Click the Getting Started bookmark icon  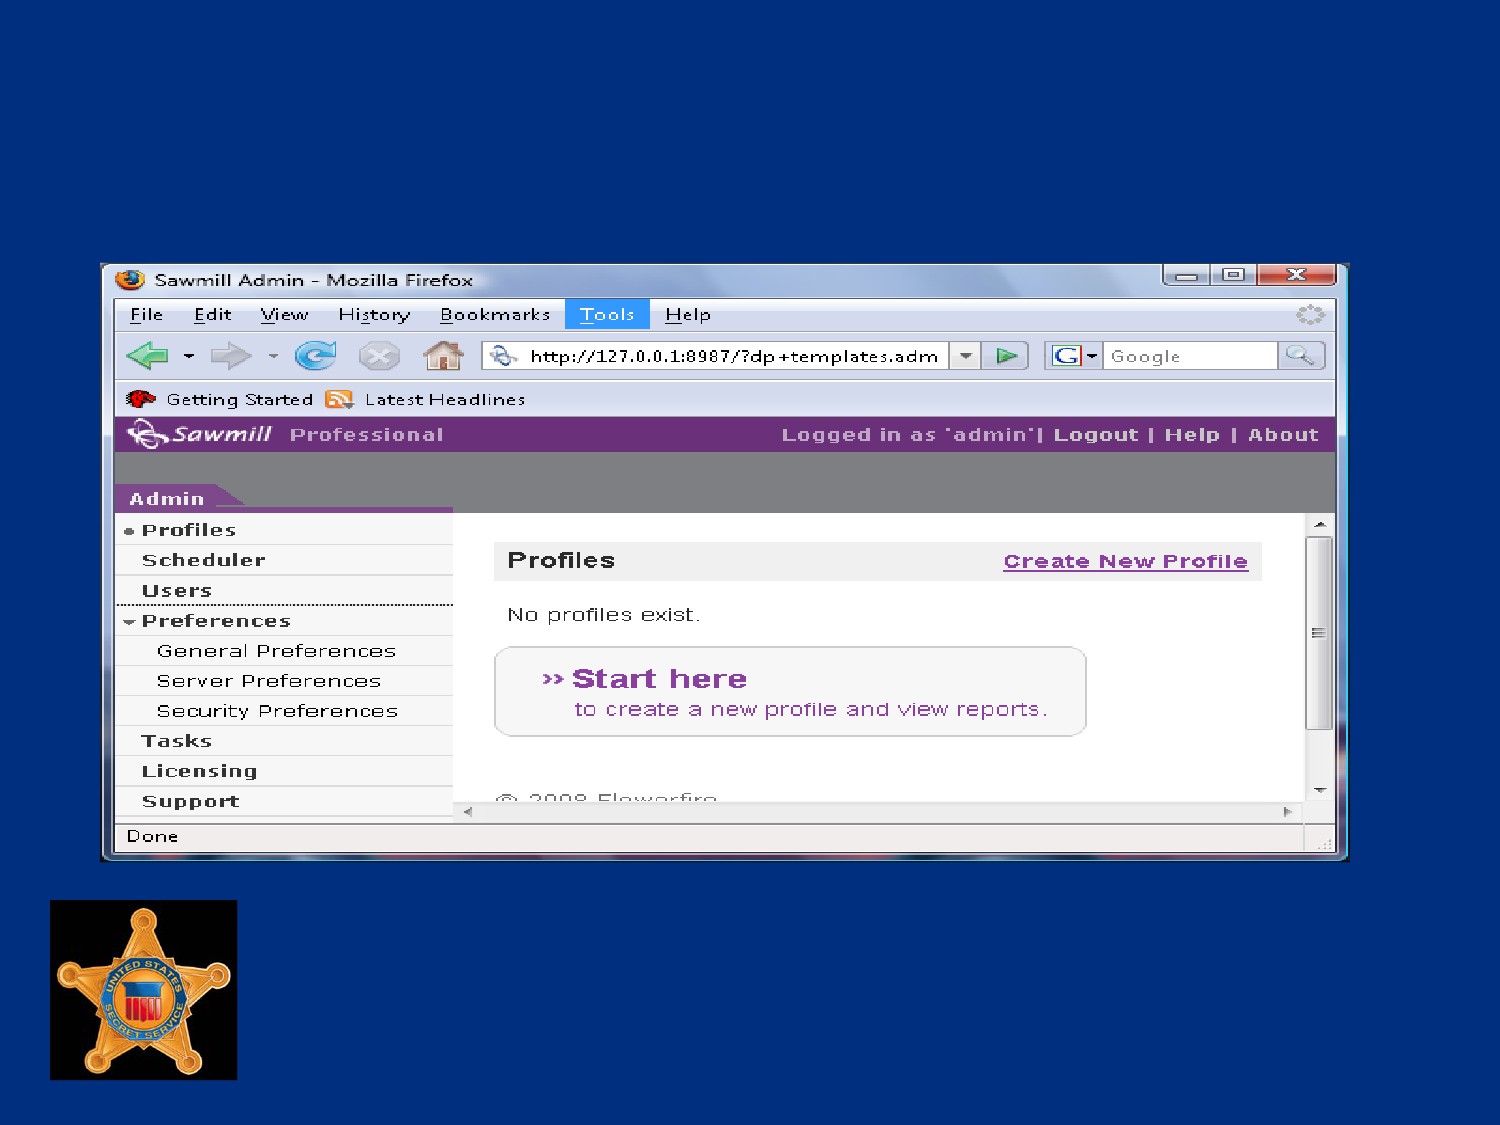click(141, 399)
